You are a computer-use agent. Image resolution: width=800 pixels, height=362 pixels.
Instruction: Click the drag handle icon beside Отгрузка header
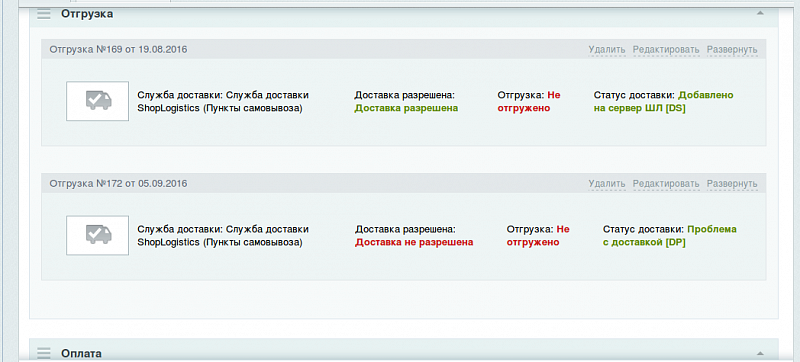click(x=44, y=14)
